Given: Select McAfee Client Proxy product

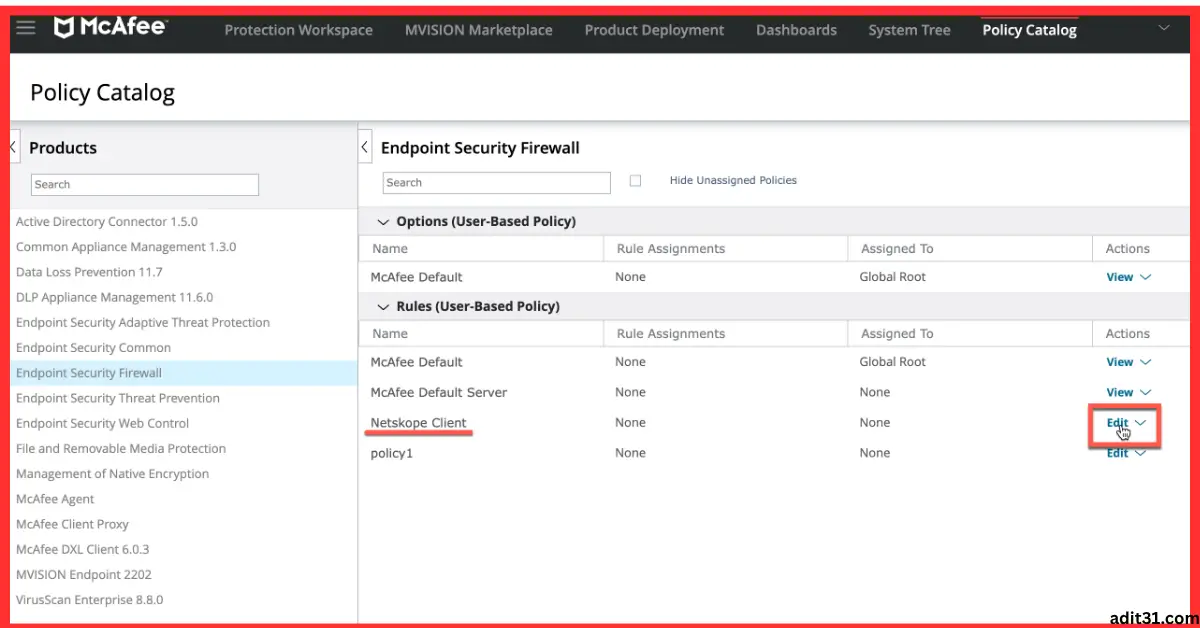Looking at the screenshot, I should pyautogui.click(x=72, y=524).
